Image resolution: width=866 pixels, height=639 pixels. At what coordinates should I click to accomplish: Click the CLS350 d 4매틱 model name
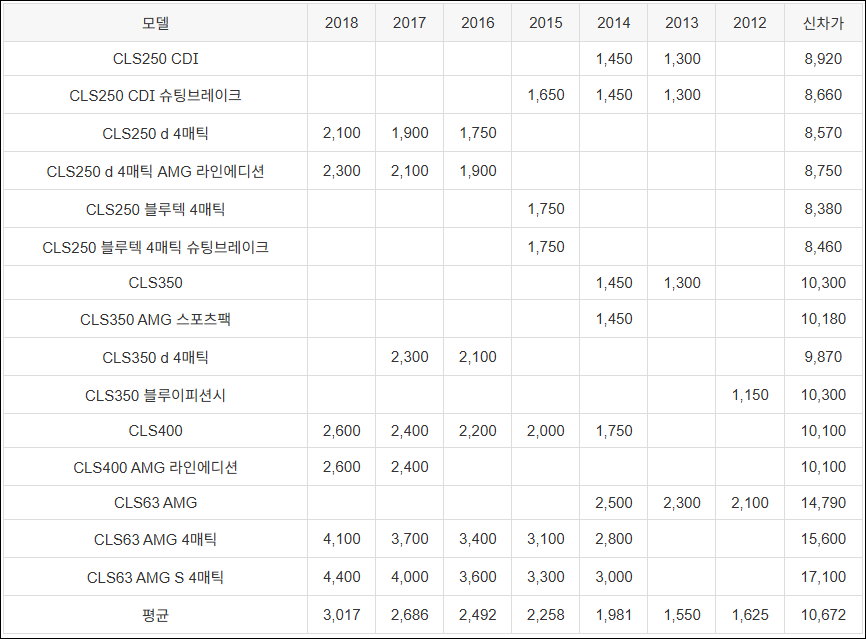(x=155, y=358)
